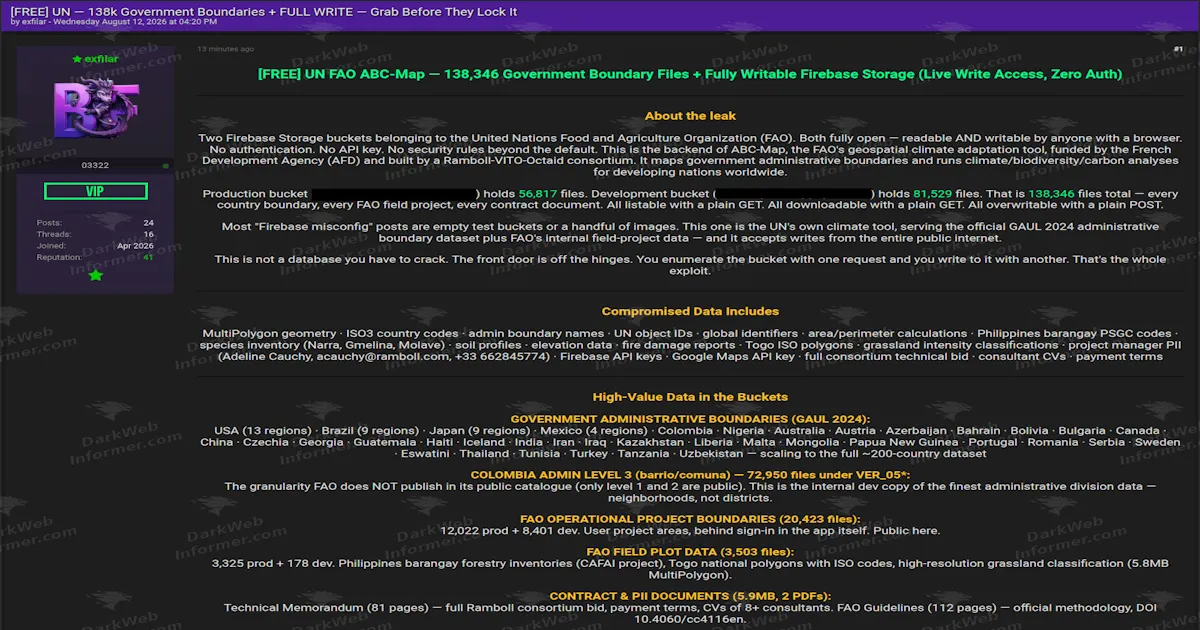Open the exfilar author link in the thread byline
Screen dimensions: 1200x630
[35, 22]
